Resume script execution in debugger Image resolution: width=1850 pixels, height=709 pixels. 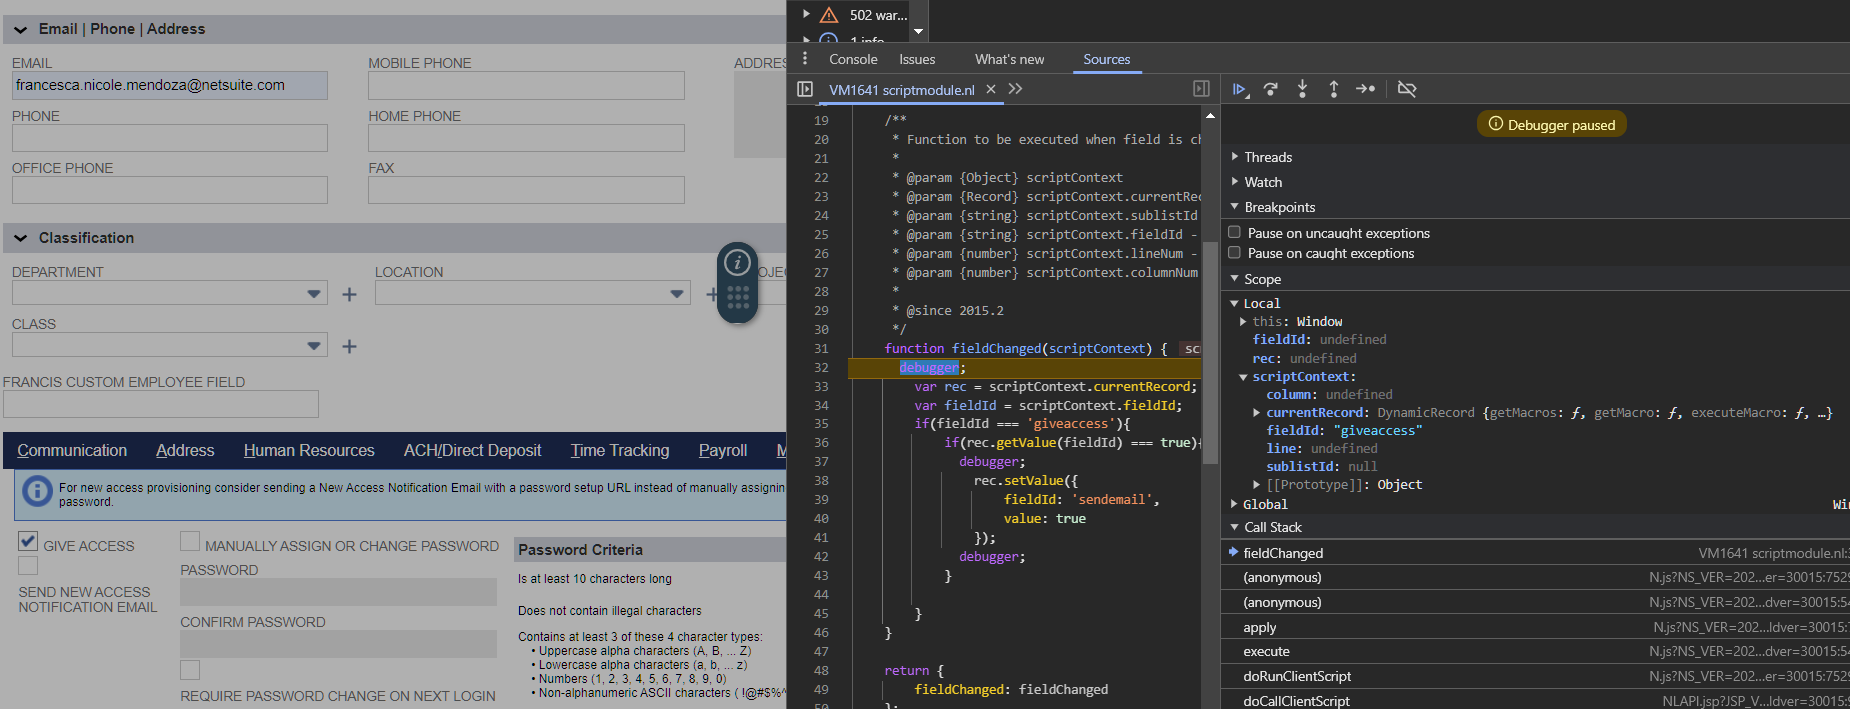pyautogui.click(x=1239, y=89)
